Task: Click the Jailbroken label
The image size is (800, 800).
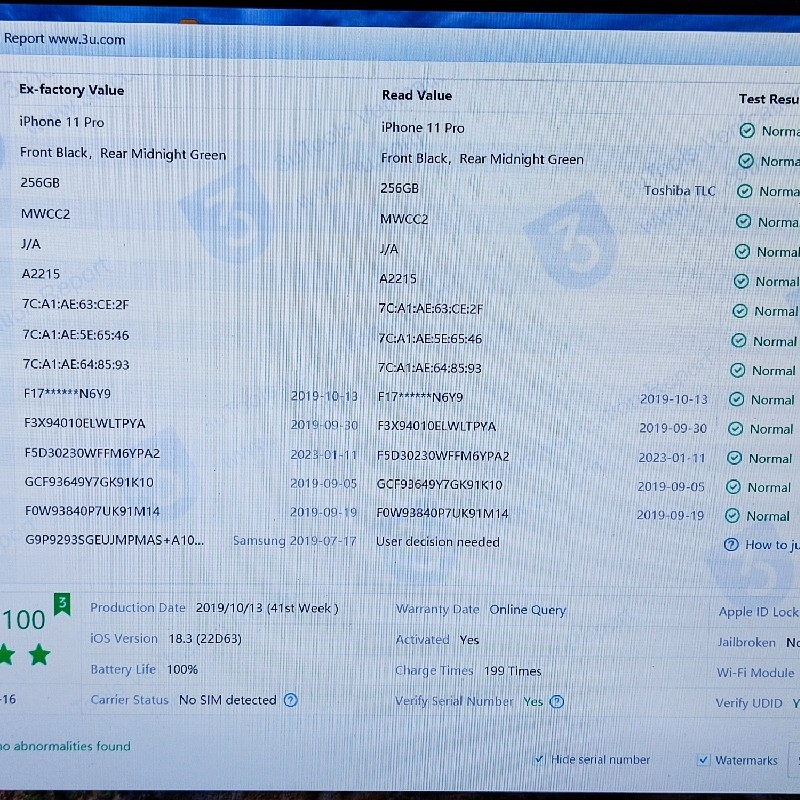Action: (746, 642)
